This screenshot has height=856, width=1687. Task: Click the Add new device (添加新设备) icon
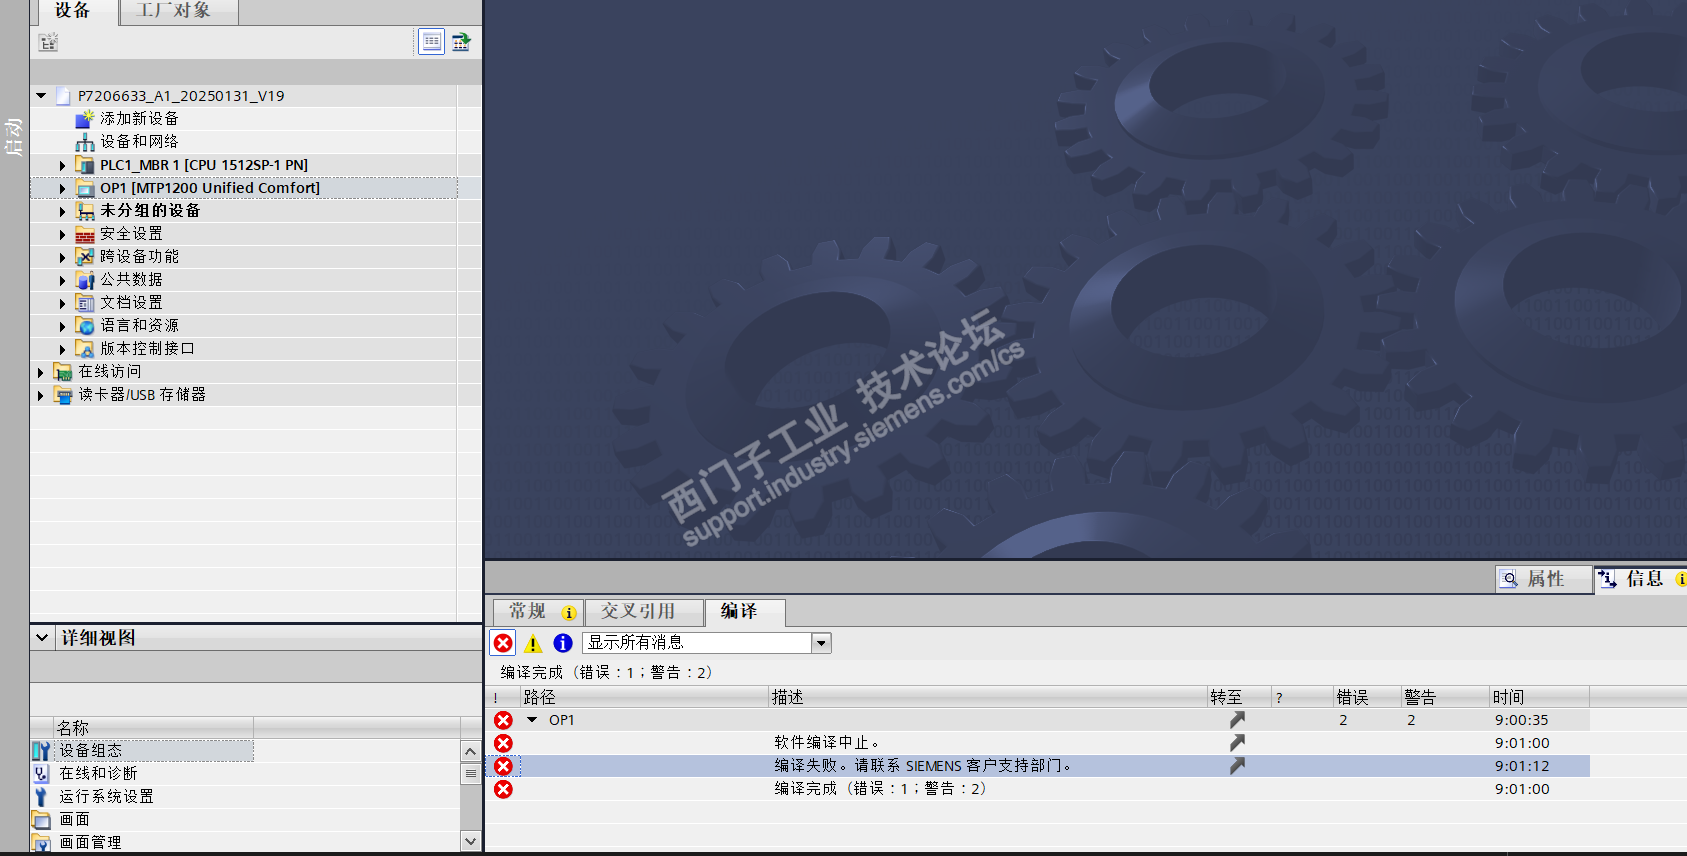coord(85,119)
